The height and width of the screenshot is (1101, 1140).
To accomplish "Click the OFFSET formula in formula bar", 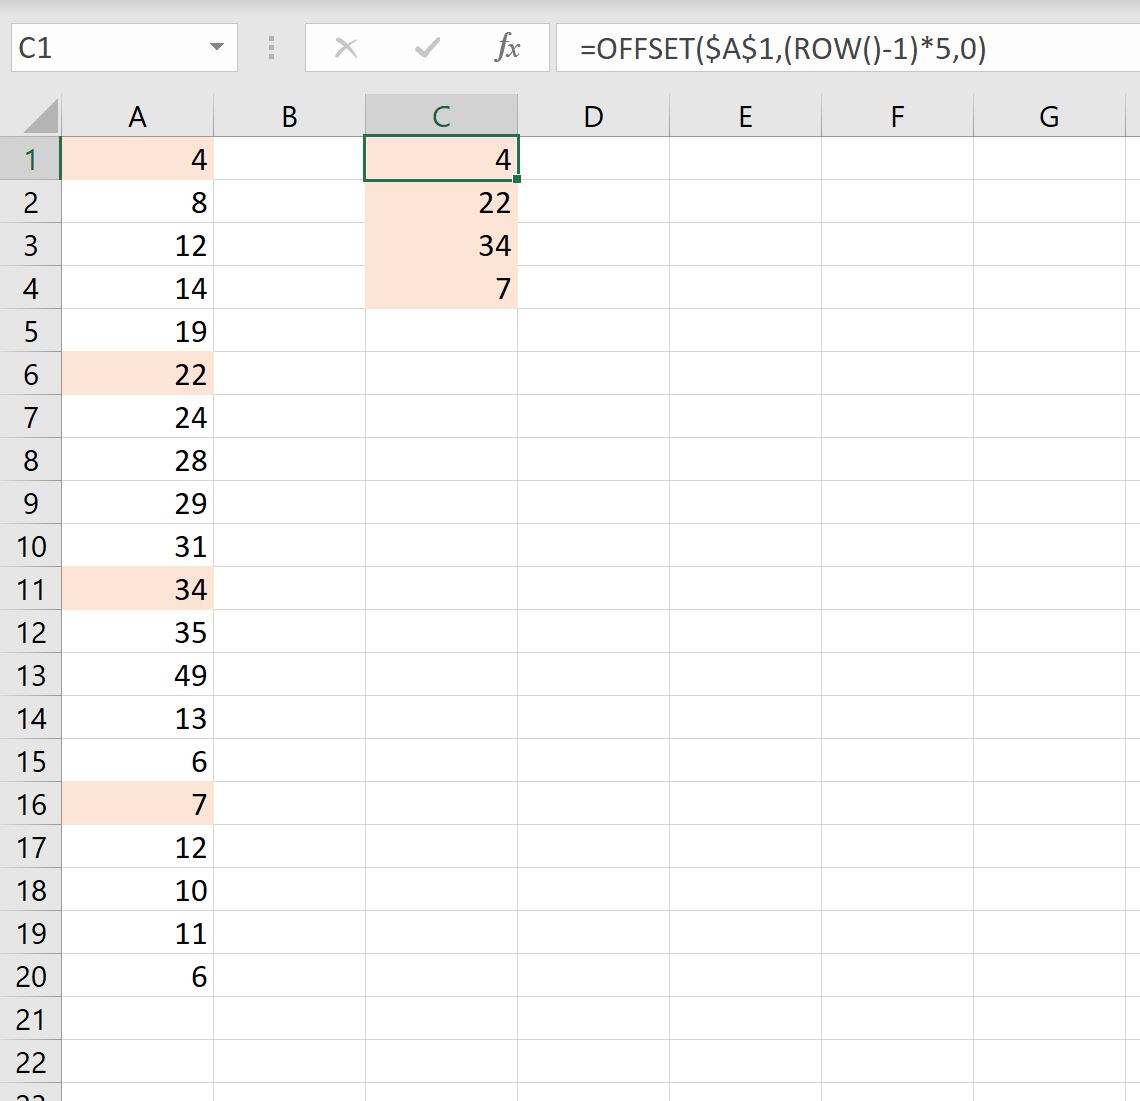I will tap(782, 49).
